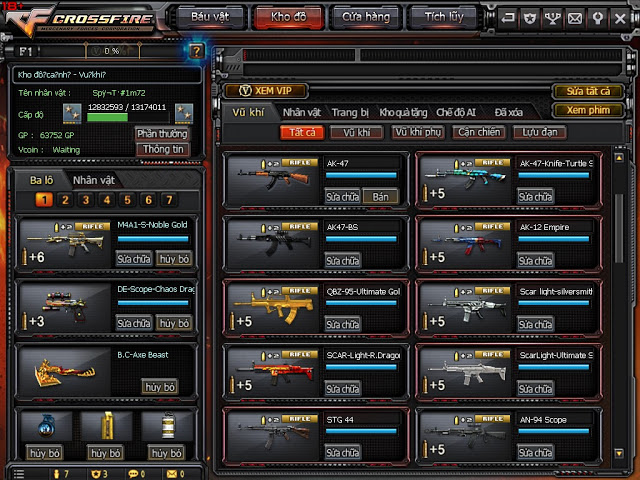Select the white smoke grenade item icon
This screenshot has width=640, height=480.
click(x=167, y=426)
